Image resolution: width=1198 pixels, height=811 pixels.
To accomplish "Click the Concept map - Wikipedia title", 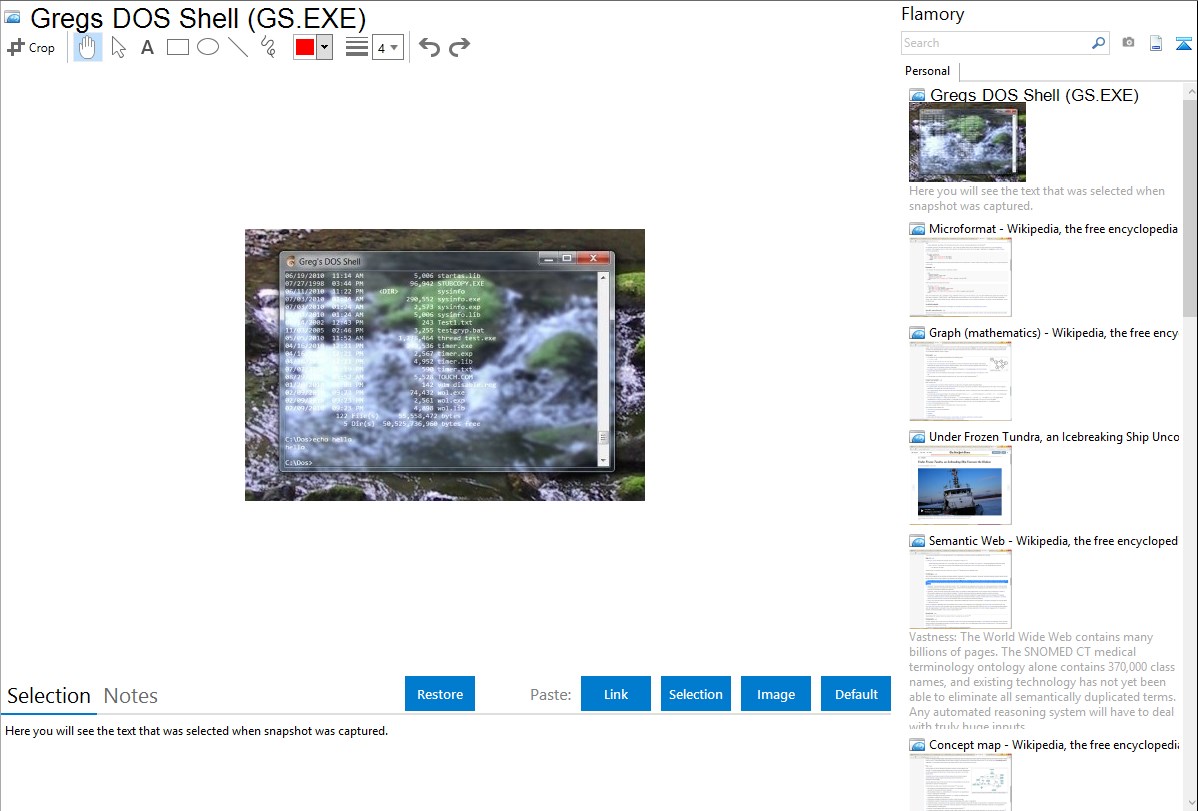I will coord(1053,744).
